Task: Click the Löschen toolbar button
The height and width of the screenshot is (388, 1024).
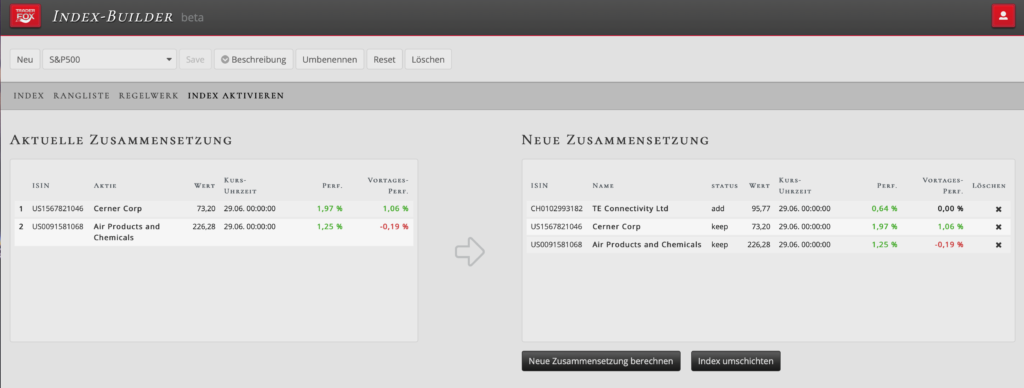Action: (x=428, y=59)
